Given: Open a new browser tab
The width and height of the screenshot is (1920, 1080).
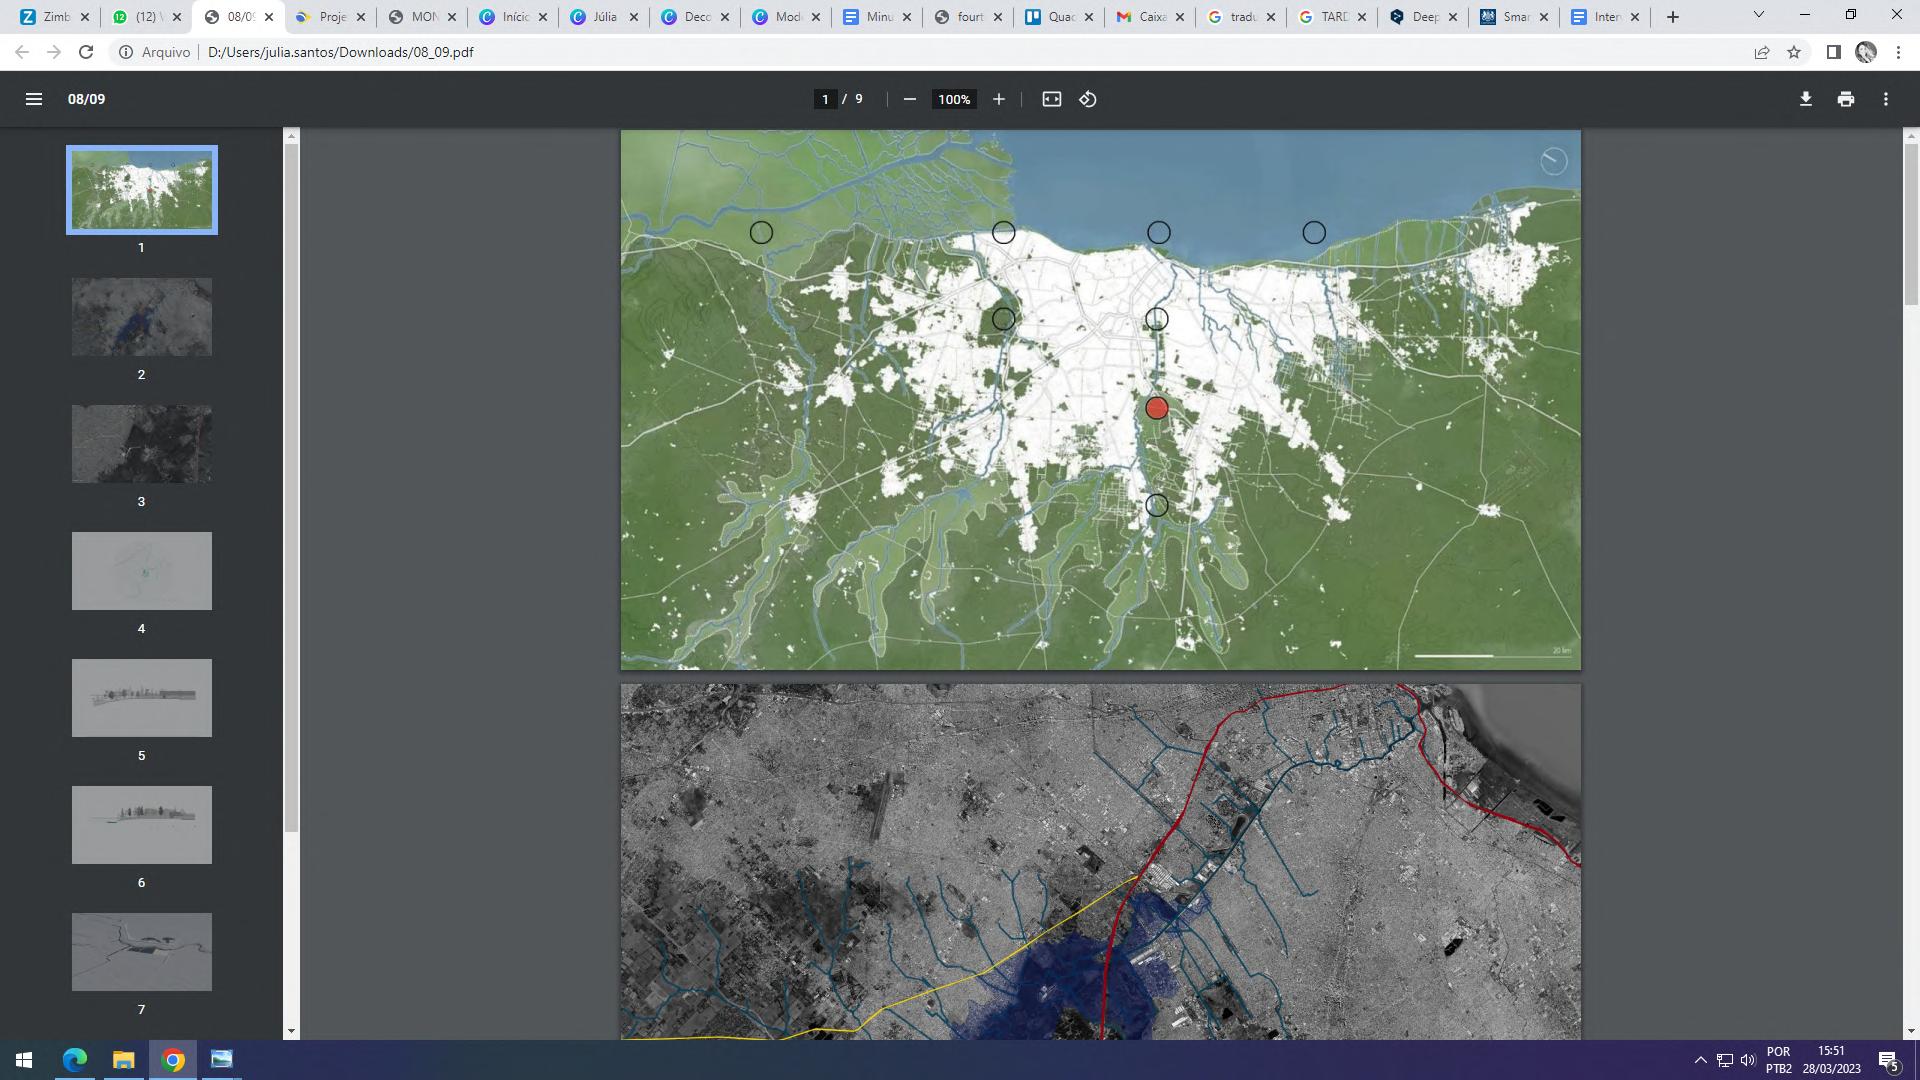Looking at the screenshot, I should pyautogui.click(x=1672, y=17).
